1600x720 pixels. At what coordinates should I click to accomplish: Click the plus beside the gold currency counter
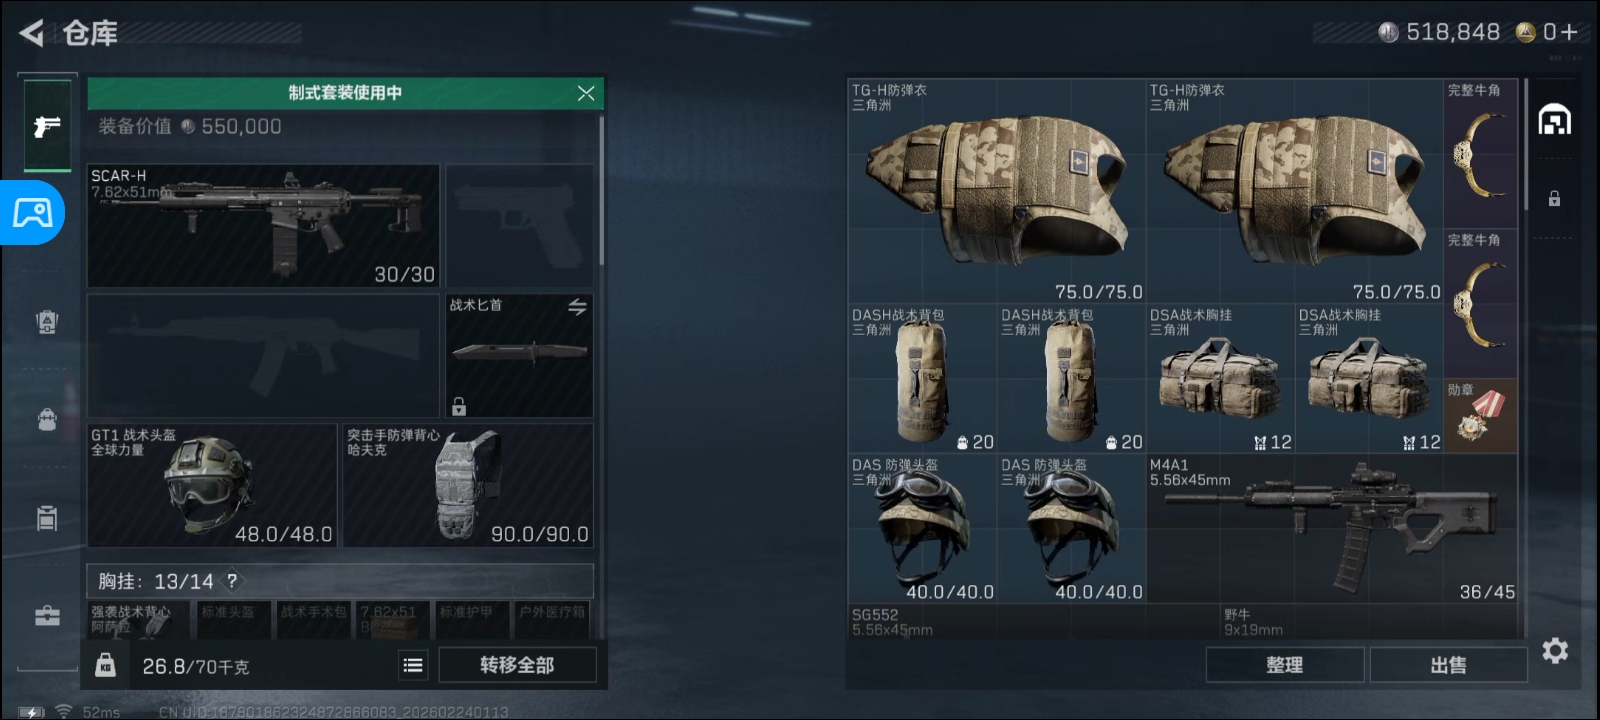(1568, 32)
